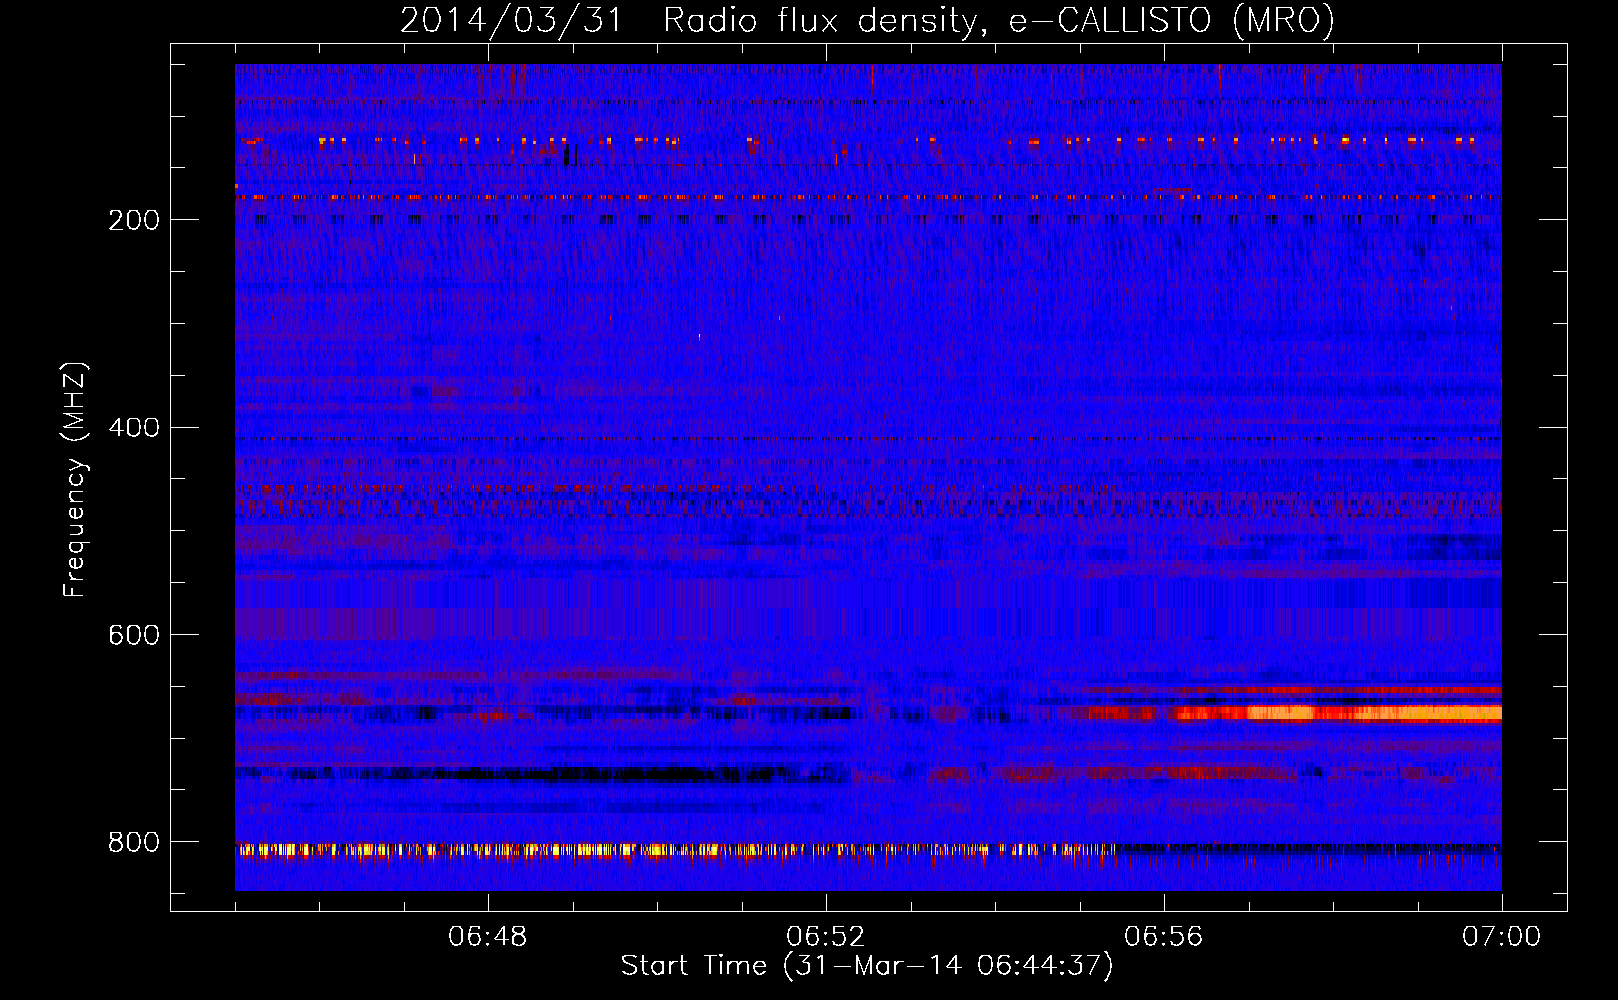Click the plot title "Radio flux density, e-CALLISTO (MRO)"
The width and height of the screenshot is (1618, 1000).
pos(998,21)
